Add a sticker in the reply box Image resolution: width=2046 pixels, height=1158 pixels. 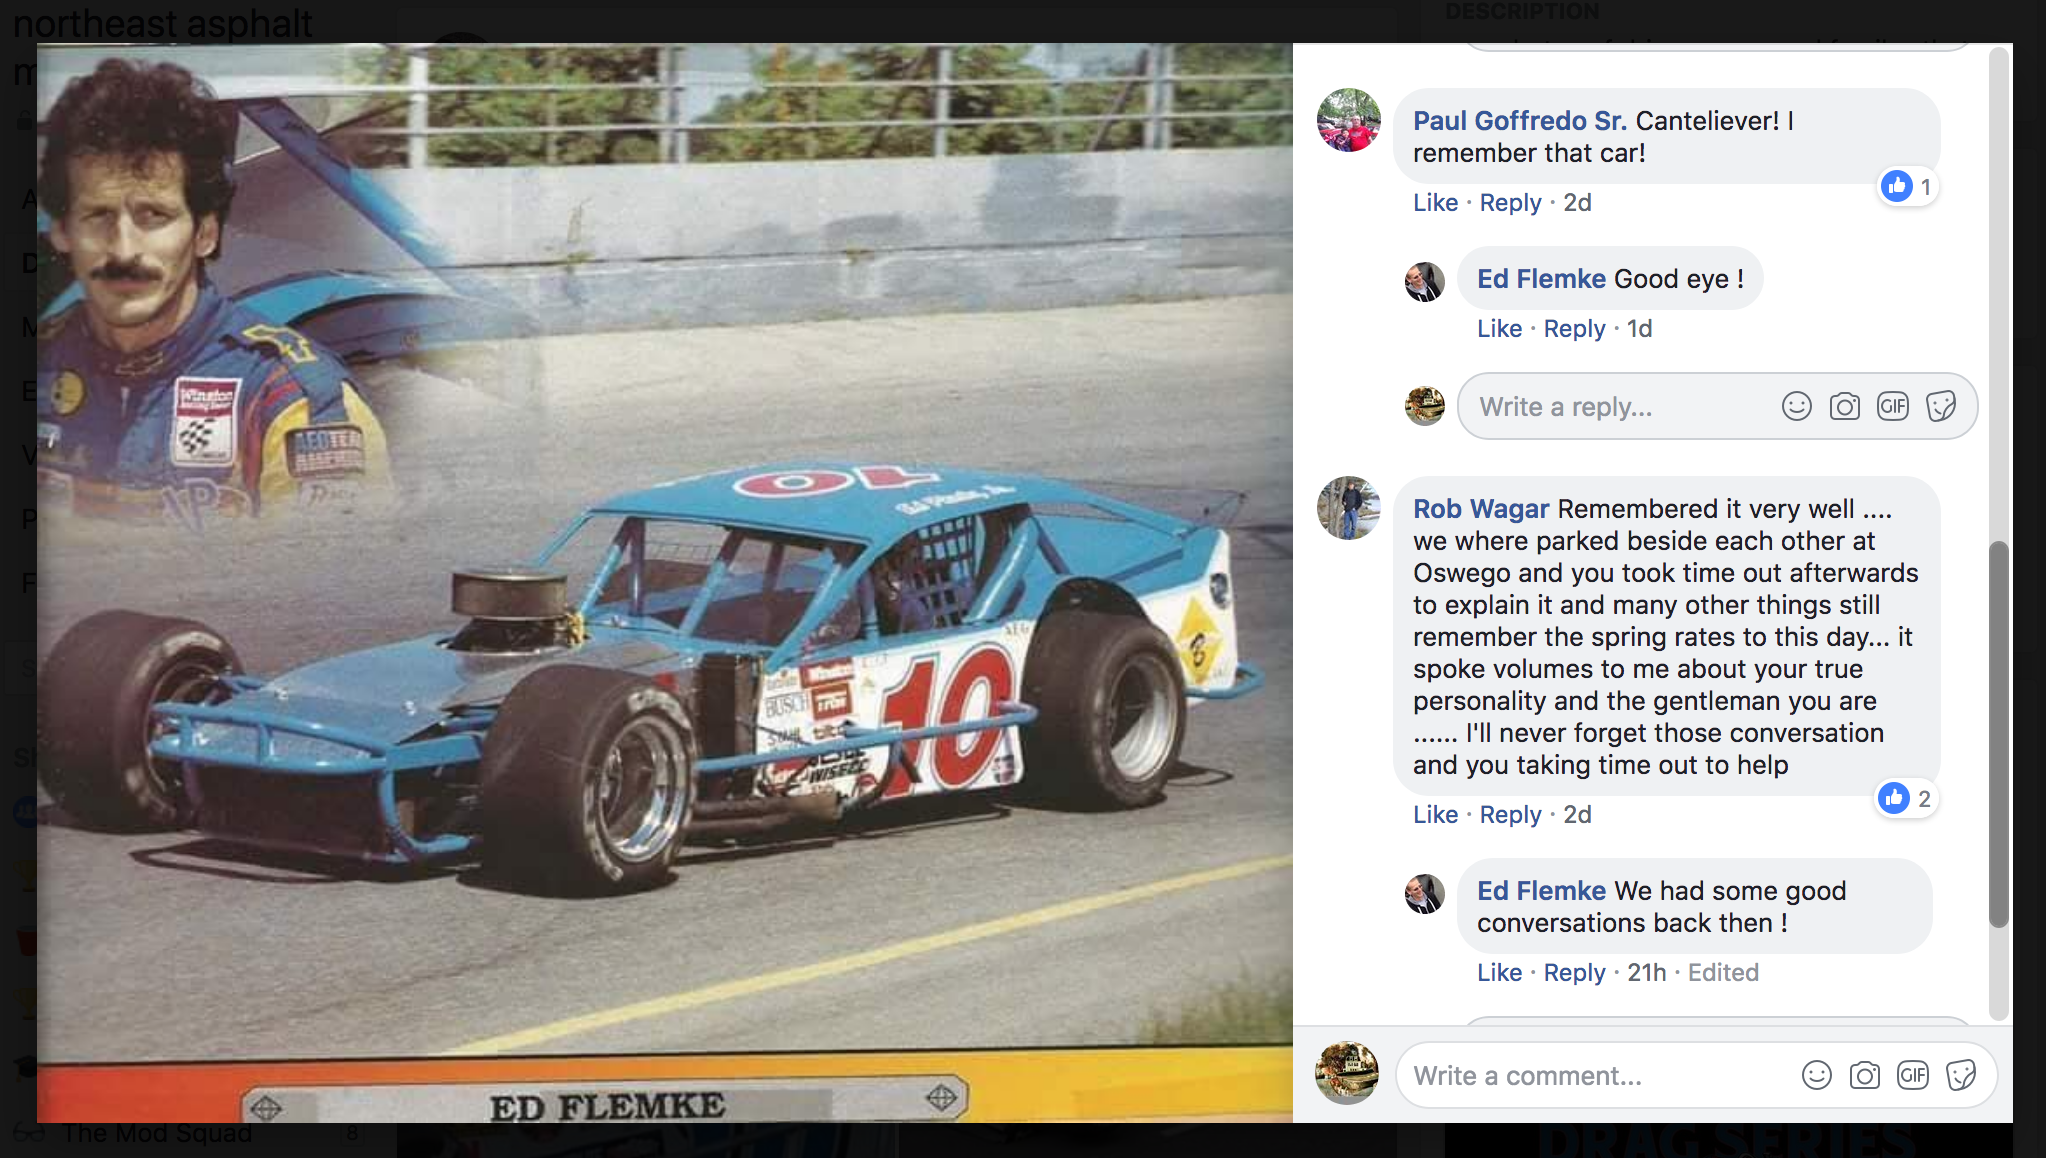tap(1940, 406)
